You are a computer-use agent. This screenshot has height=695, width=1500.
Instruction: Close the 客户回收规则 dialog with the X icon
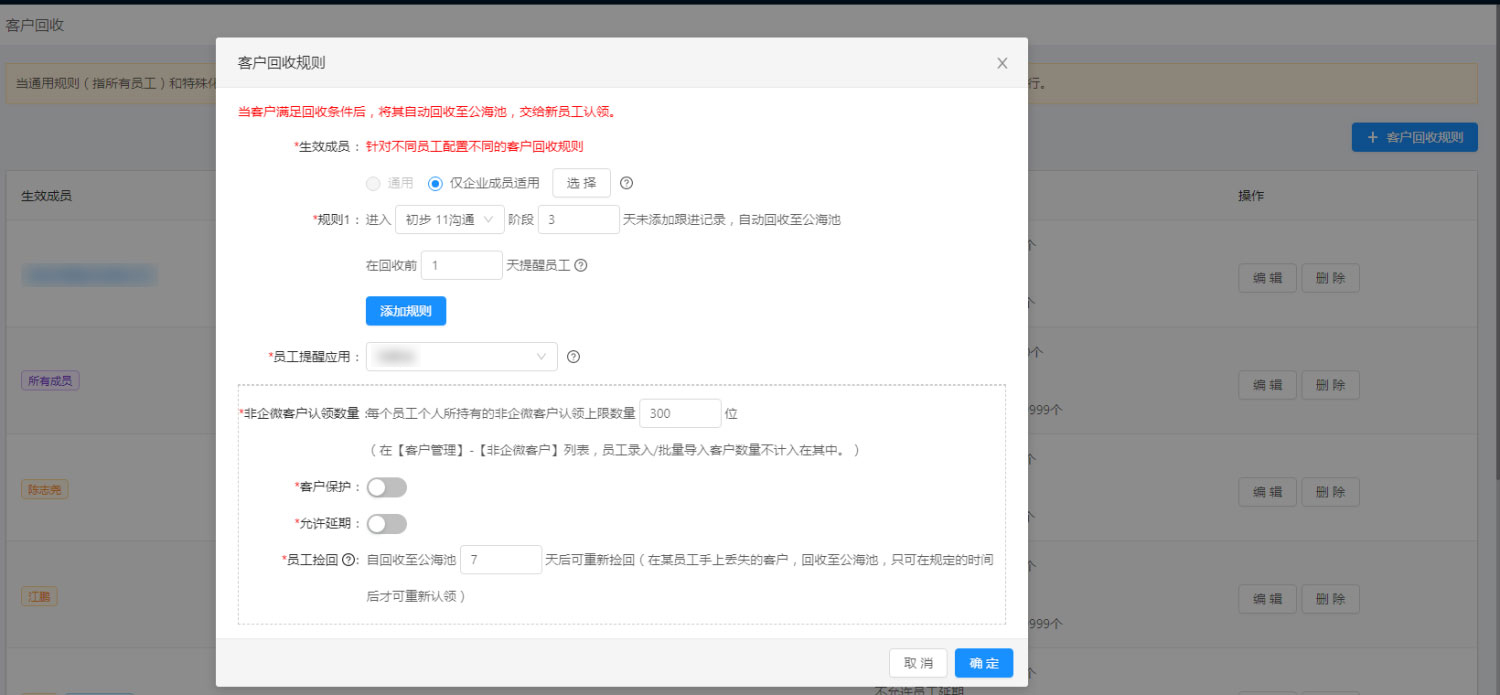coord(1002,63)
